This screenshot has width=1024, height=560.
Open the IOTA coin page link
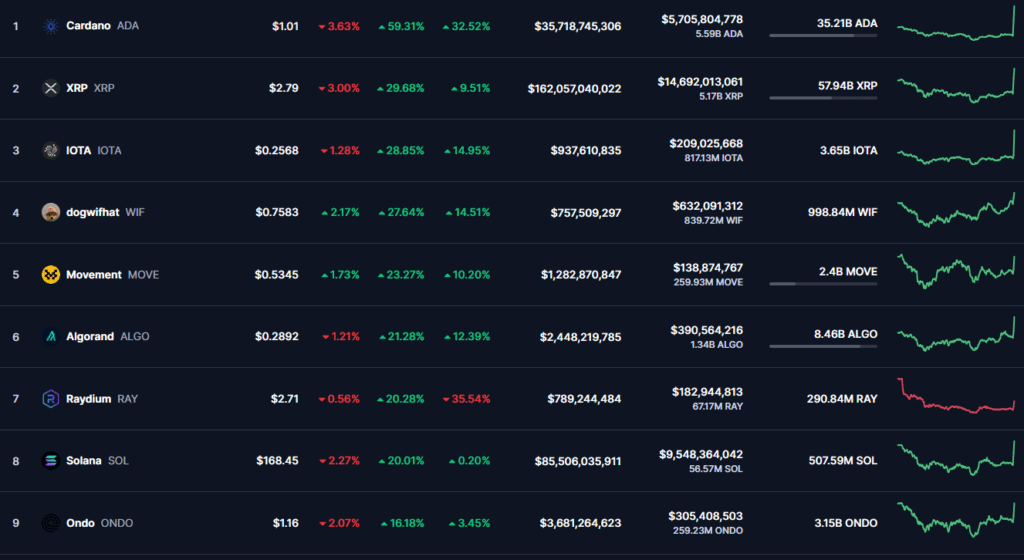93,150
